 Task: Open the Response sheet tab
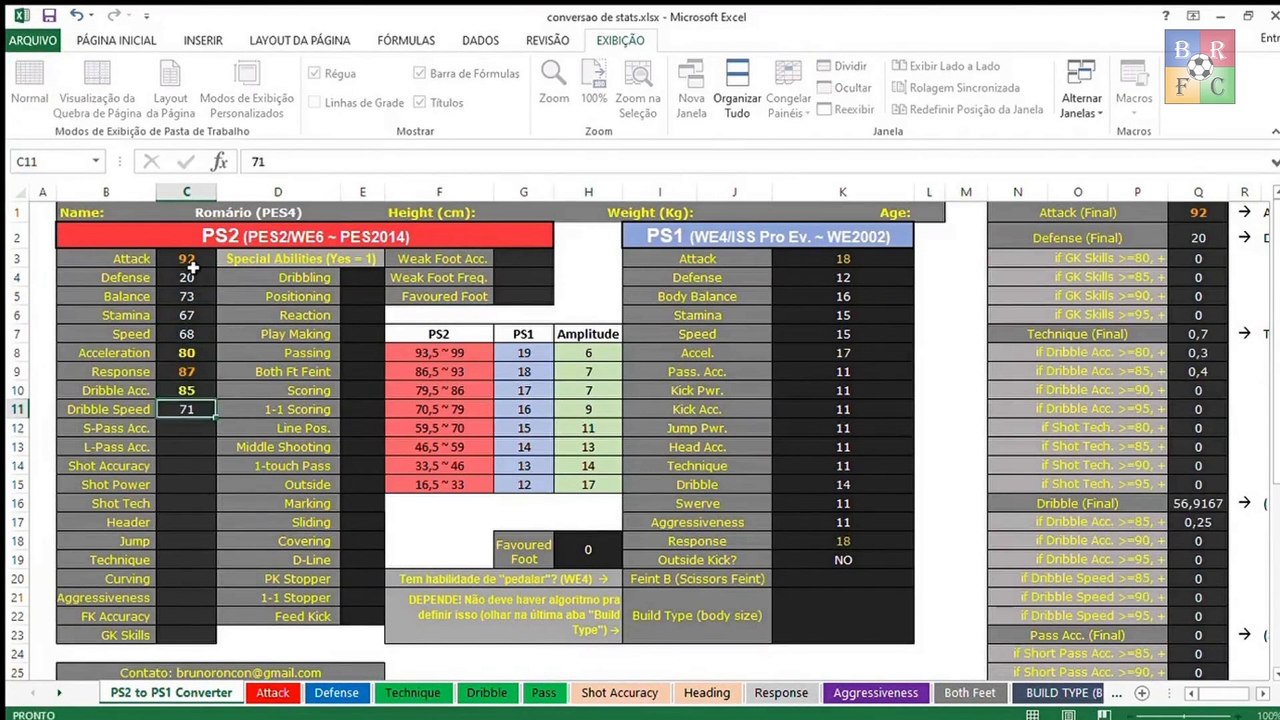click(x=781, y=693)
